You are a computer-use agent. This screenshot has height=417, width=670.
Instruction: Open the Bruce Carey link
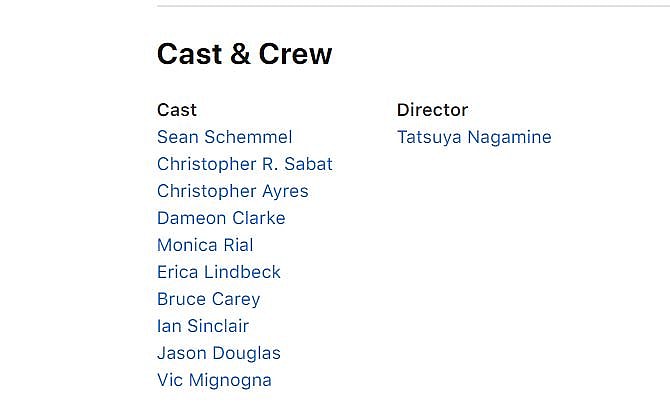208,299
